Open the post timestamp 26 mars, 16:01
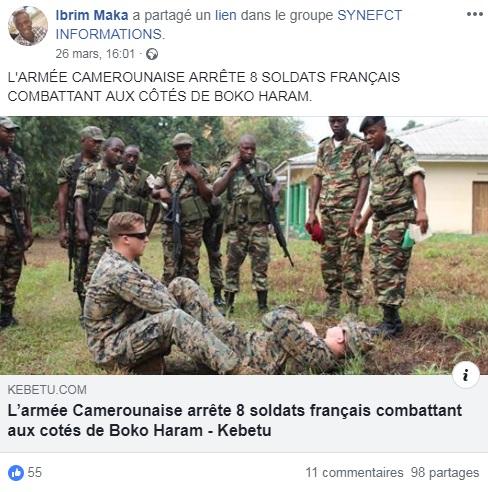 (x=95, y=54)
